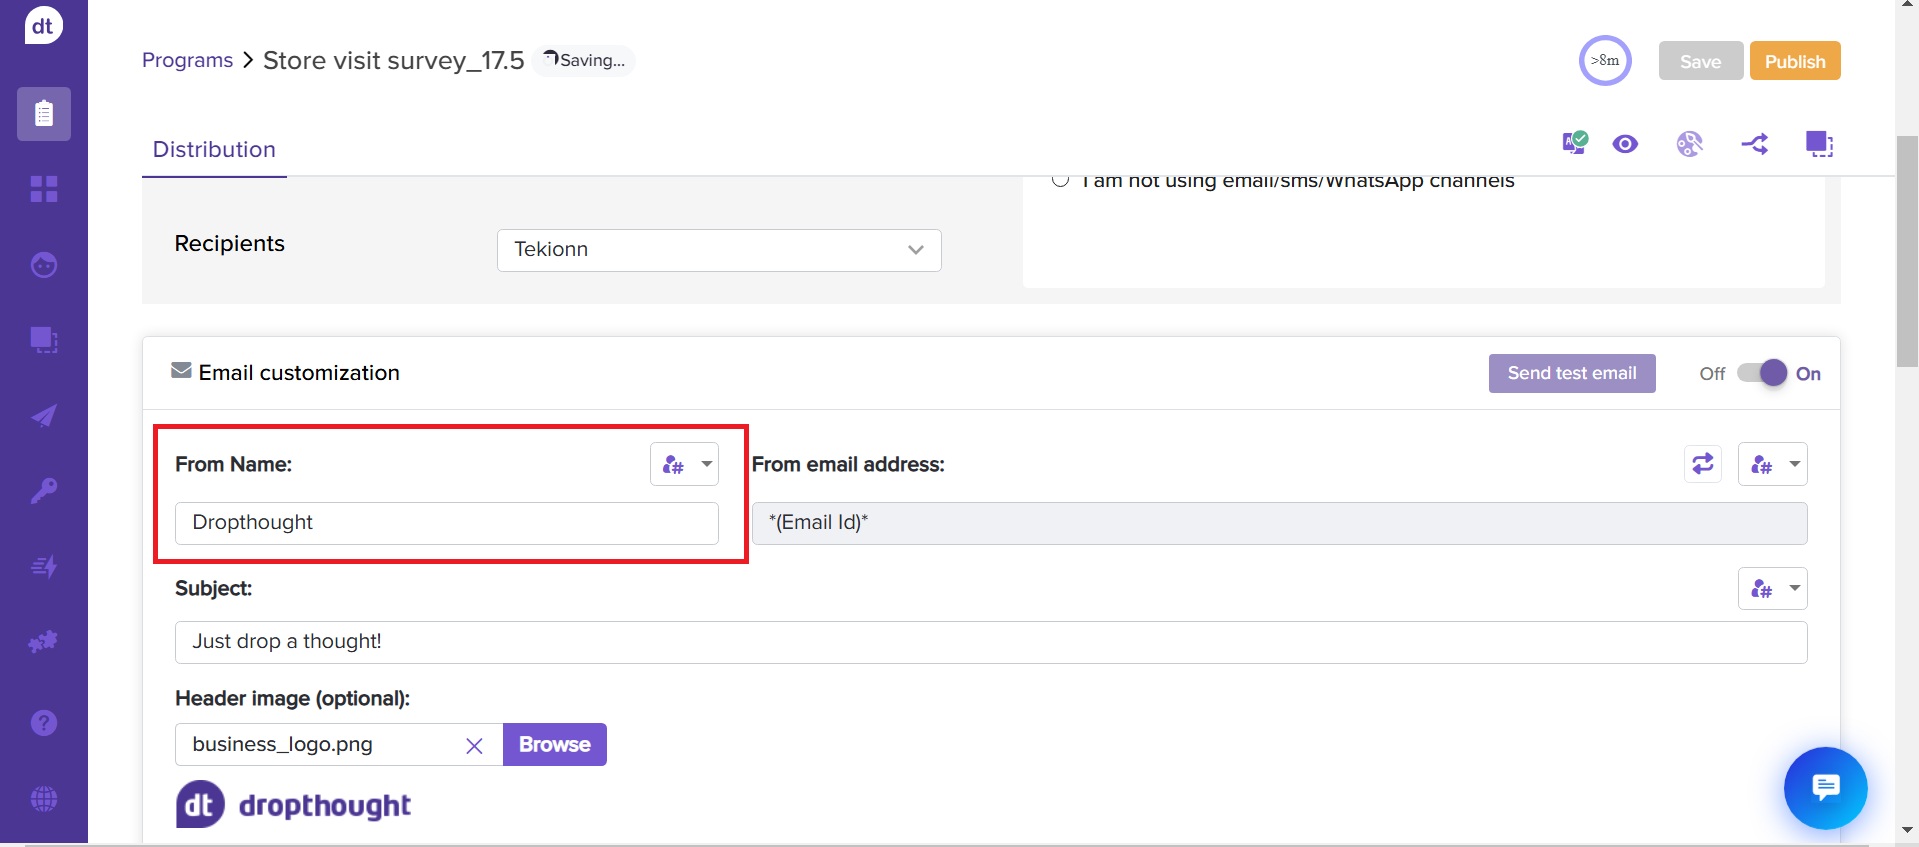Toggle the Email customization On/Off switch
1919x847 pixels.
coord(1762,373)
